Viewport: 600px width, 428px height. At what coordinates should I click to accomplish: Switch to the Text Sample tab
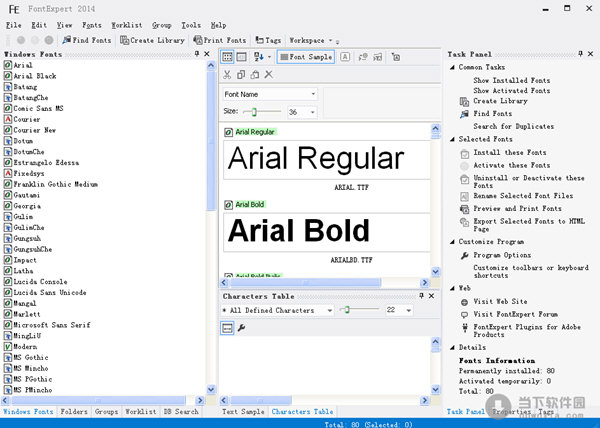pos(243,412)
